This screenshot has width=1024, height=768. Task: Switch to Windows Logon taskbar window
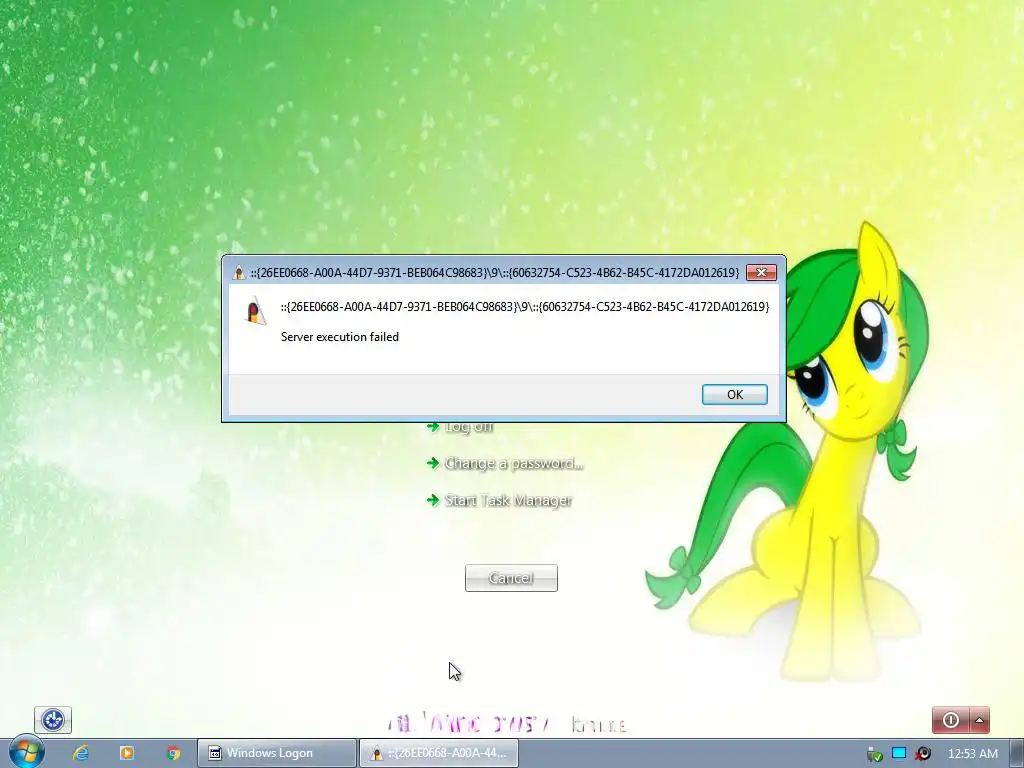click(277, 753)
